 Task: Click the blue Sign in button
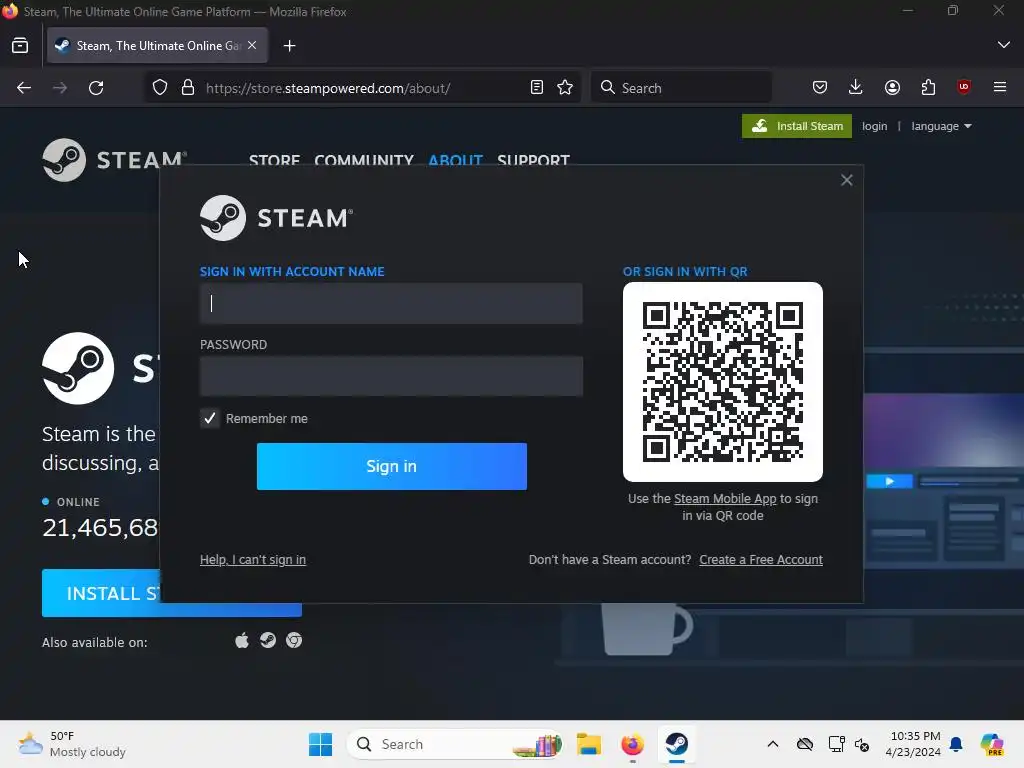[392, 466]
